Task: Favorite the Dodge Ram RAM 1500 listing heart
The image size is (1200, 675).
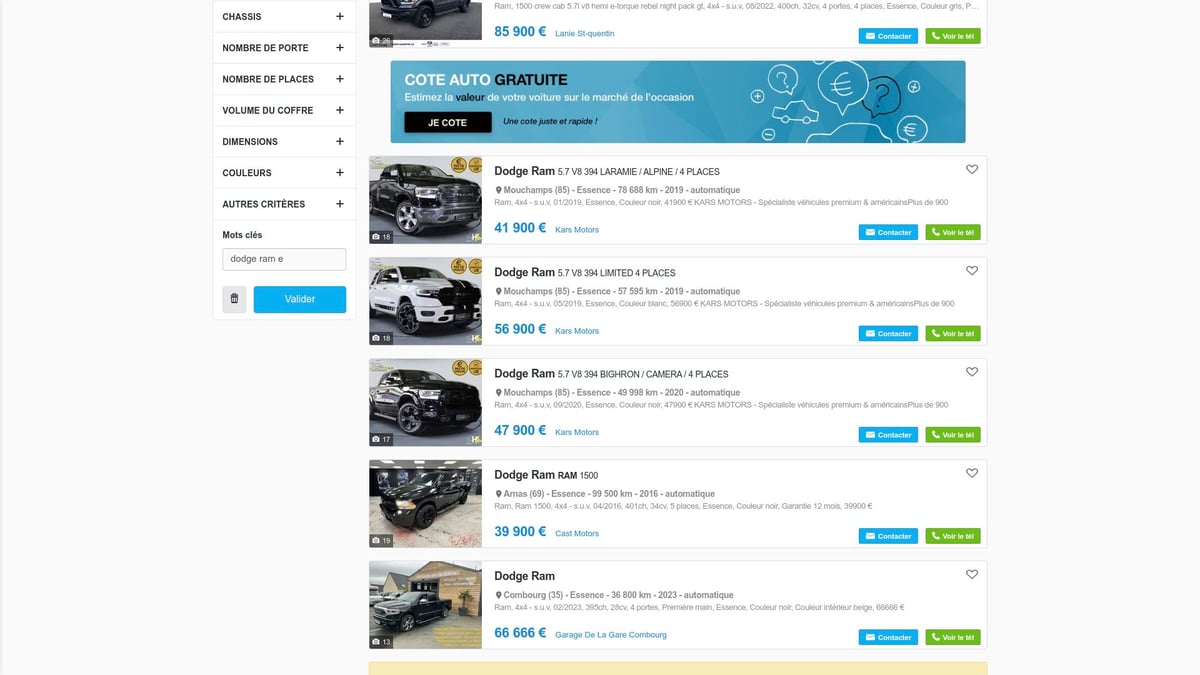Action: pos(972,473)
